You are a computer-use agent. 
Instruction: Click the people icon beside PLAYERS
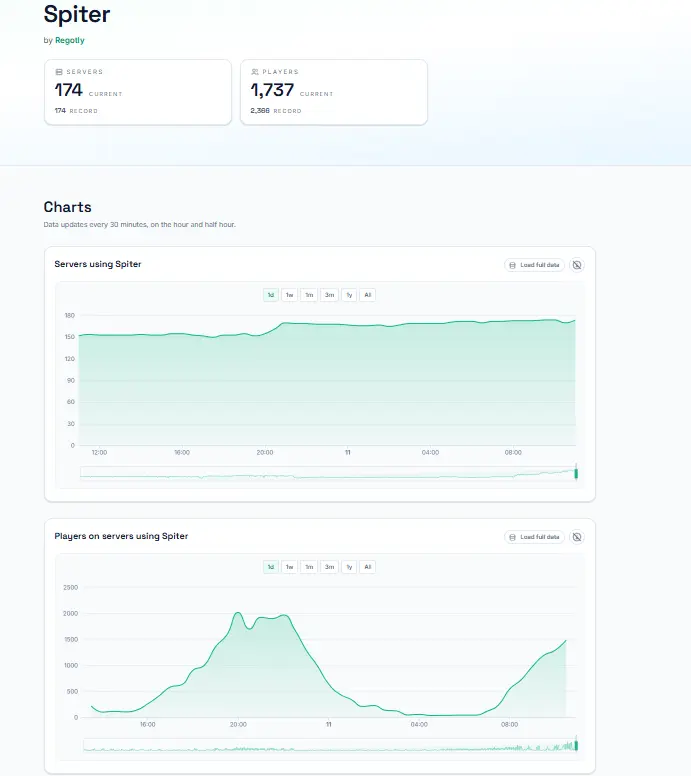tap(255, 72)
